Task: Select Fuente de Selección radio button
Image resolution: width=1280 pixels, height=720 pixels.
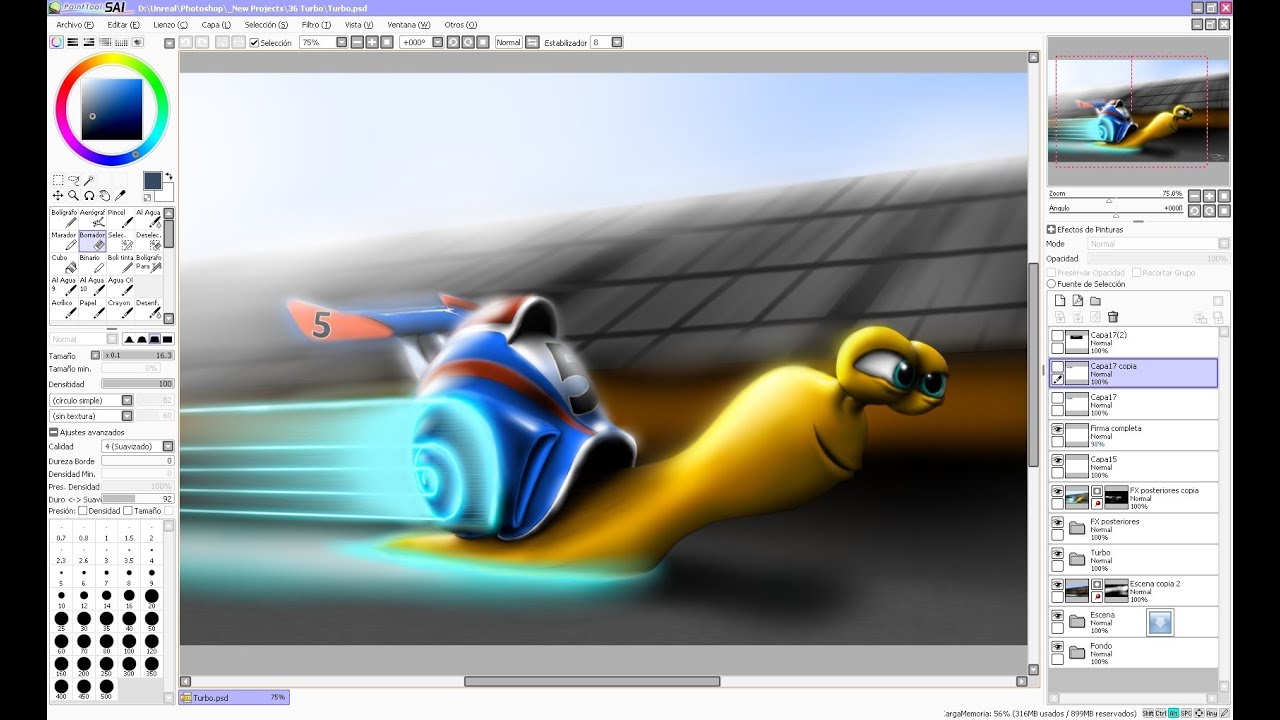Action: pos(1051,284)
